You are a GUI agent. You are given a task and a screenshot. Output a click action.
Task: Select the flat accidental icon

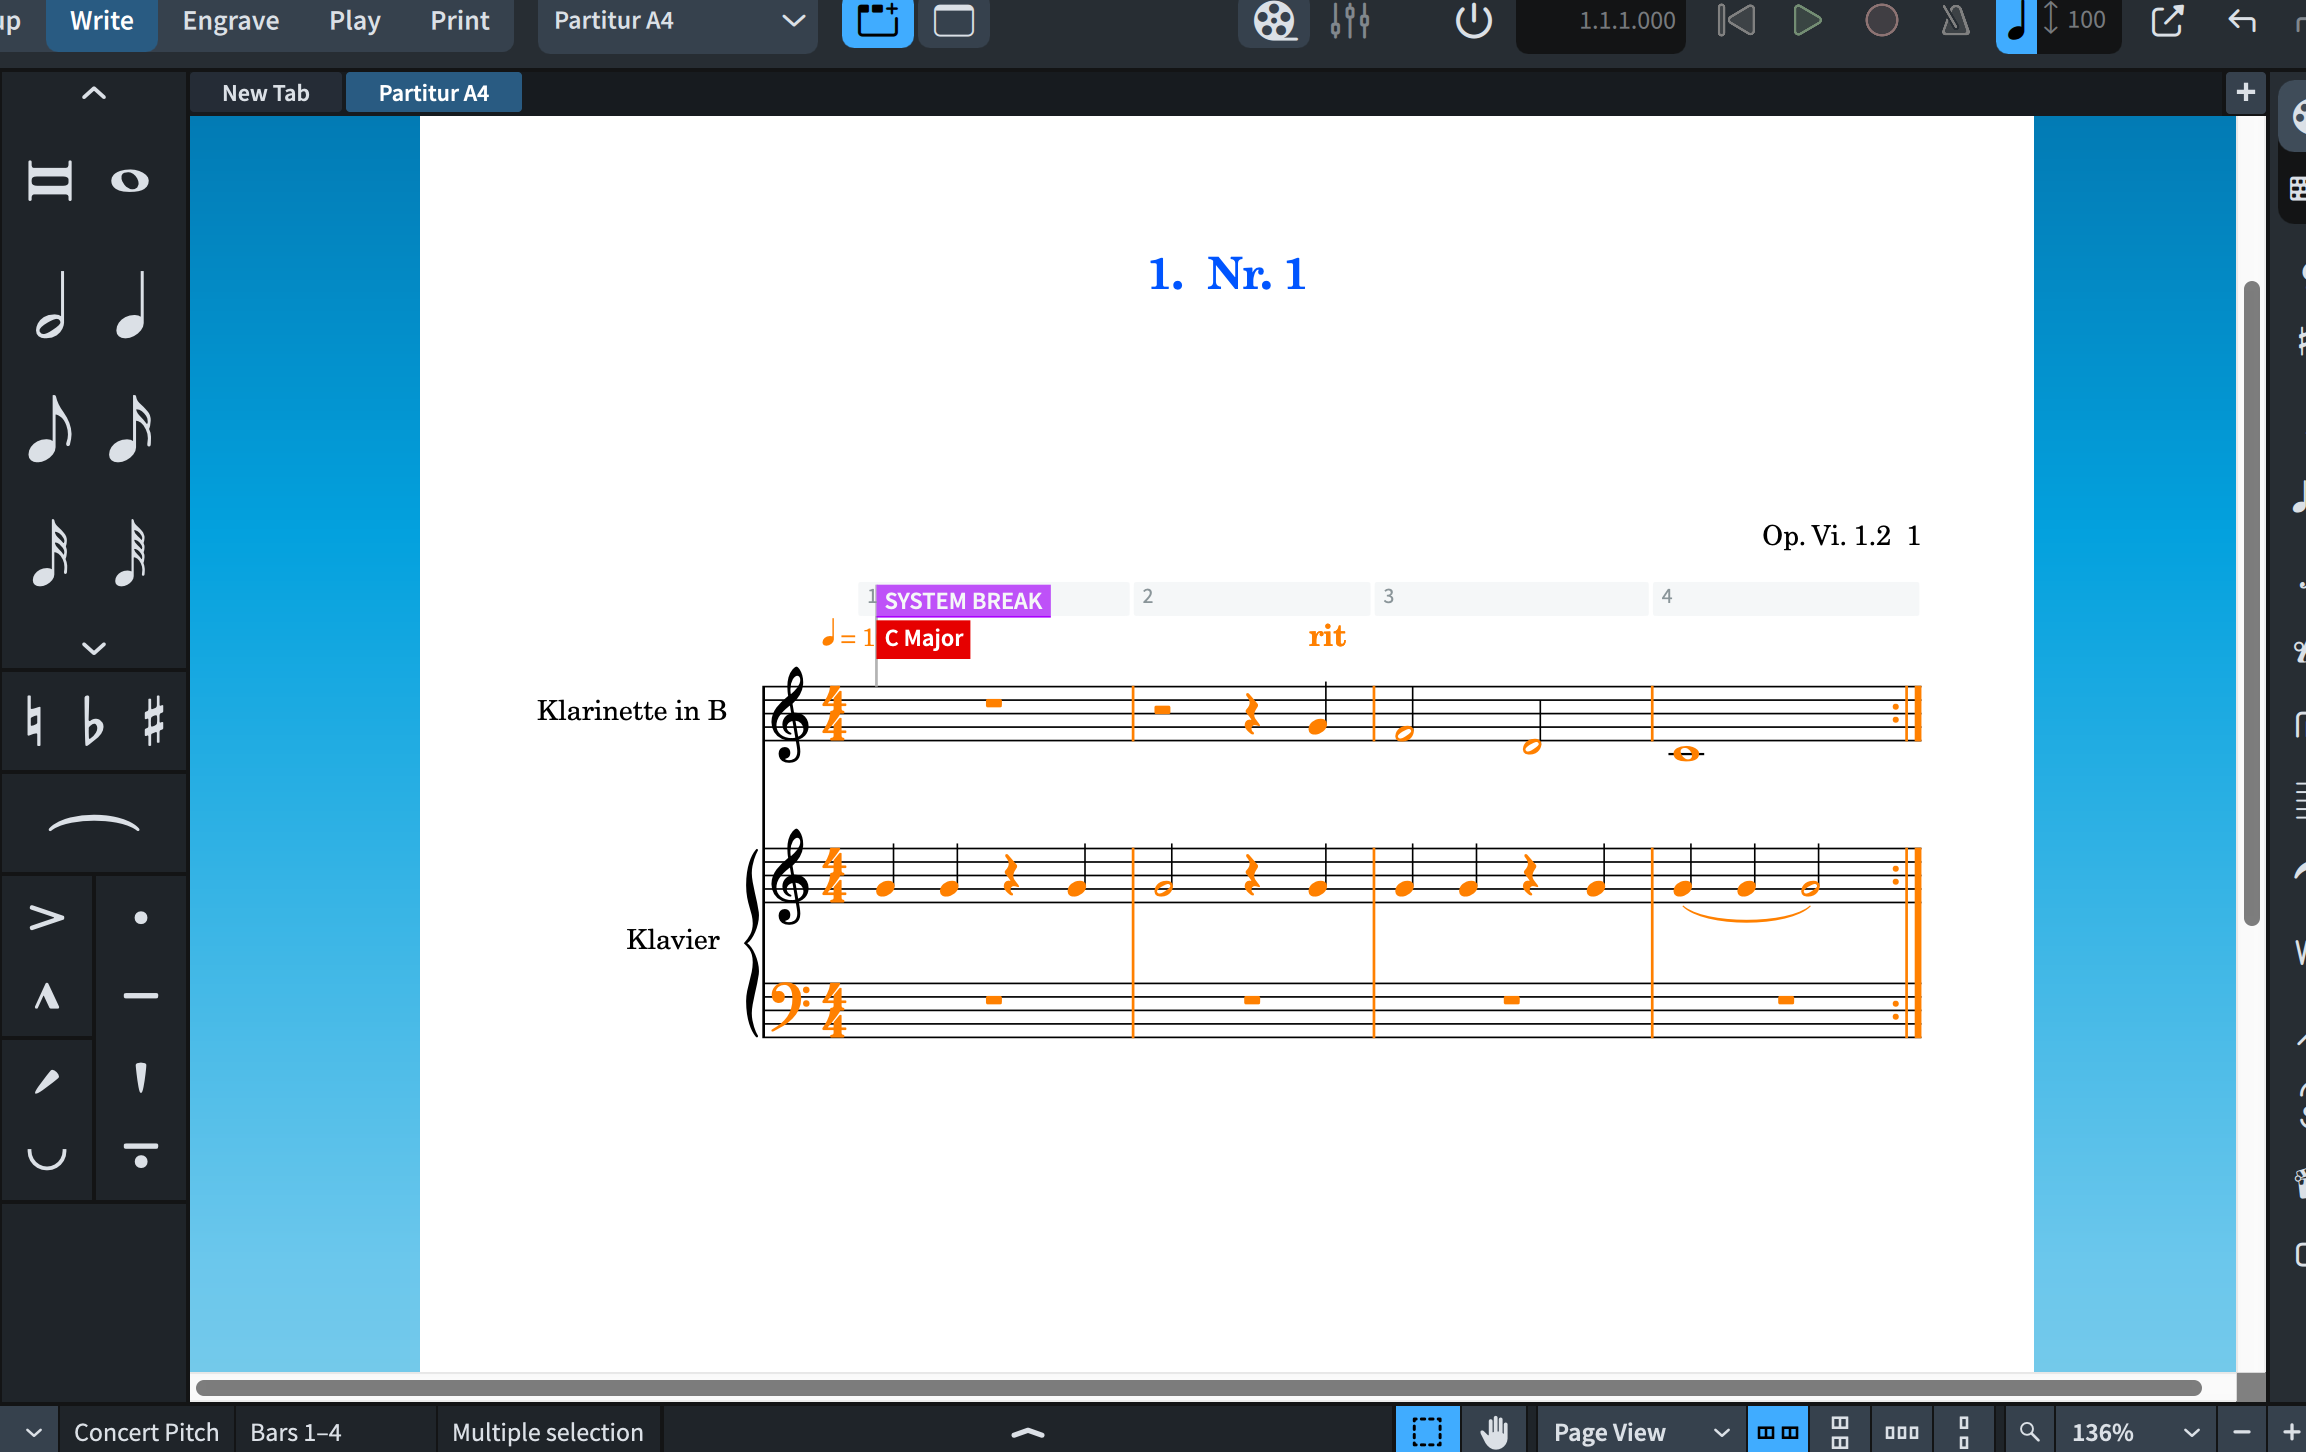tap(93, 722)
